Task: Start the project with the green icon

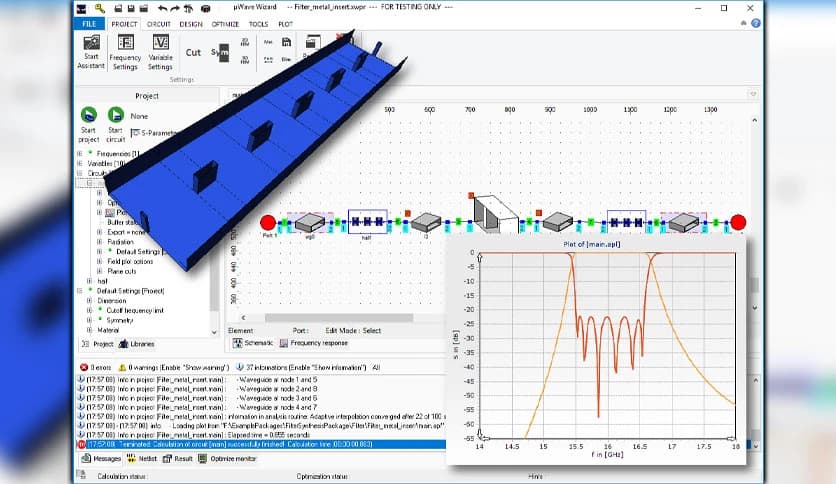Action: click(89, 115)
